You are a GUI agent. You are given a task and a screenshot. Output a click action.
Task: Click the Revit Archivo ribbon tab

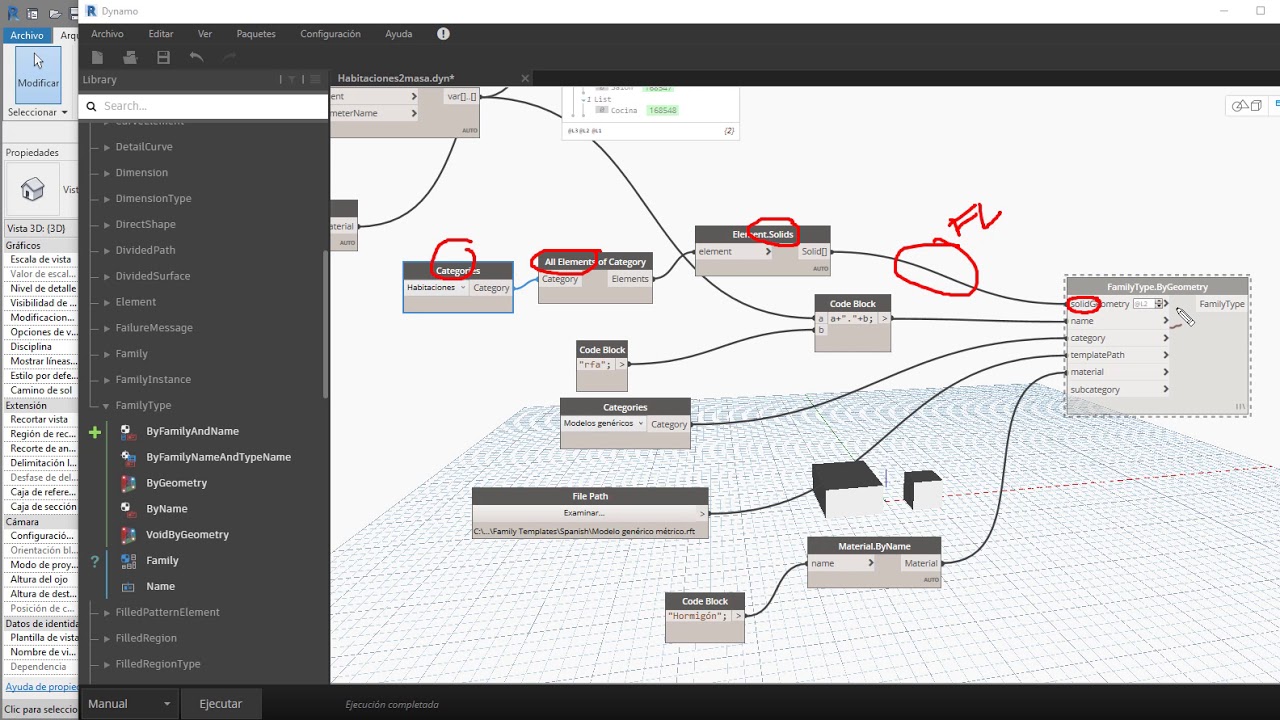coord(27,35)
